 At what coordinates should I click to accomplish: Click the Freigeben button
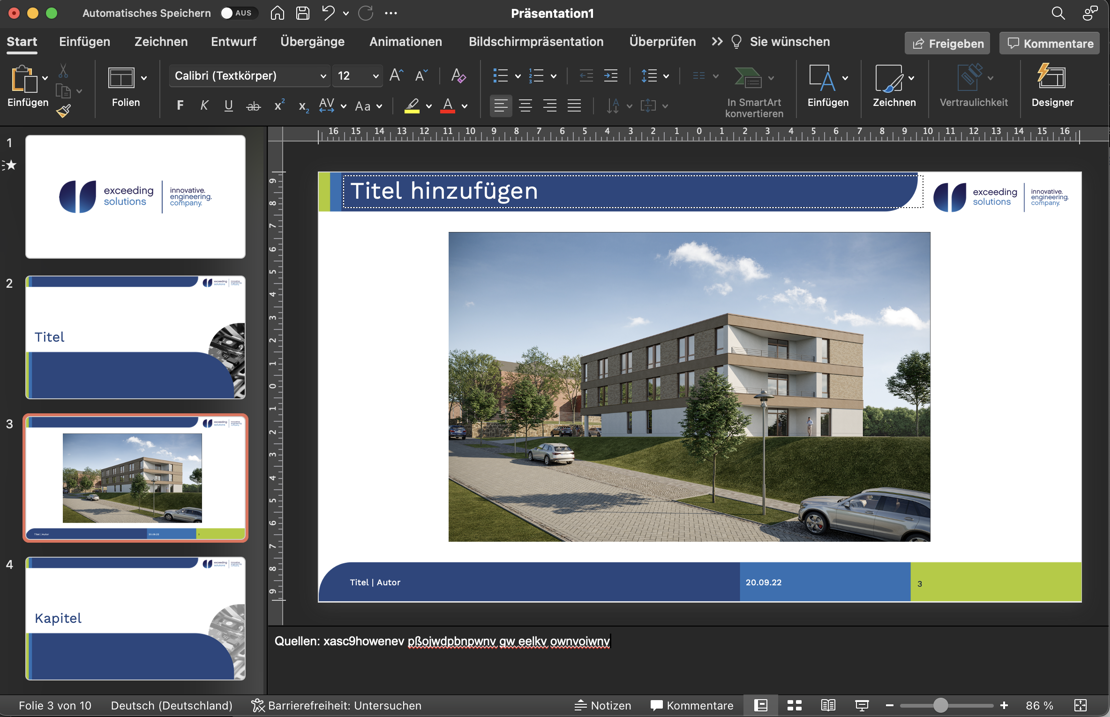947,43
